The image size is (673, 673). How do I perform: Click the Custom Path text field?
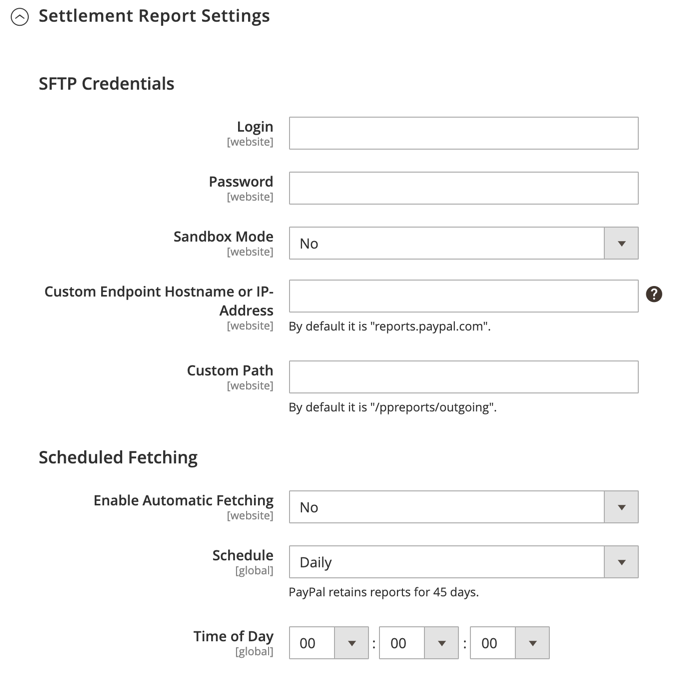click(x=464, y=377)
